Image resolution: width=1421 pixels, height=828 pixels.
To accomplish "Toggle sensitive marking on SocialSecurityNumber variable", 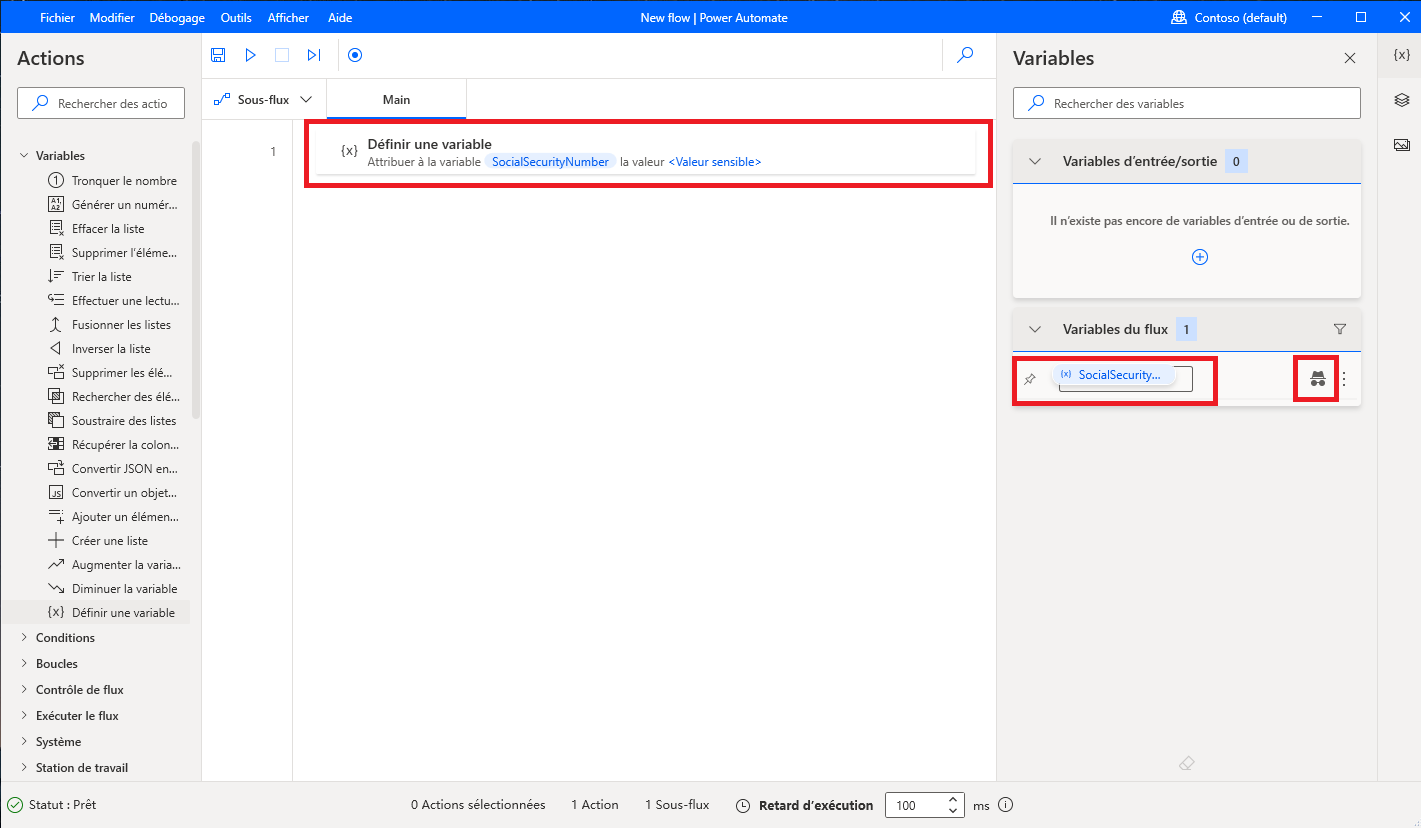I will (x=1318, y=379).
